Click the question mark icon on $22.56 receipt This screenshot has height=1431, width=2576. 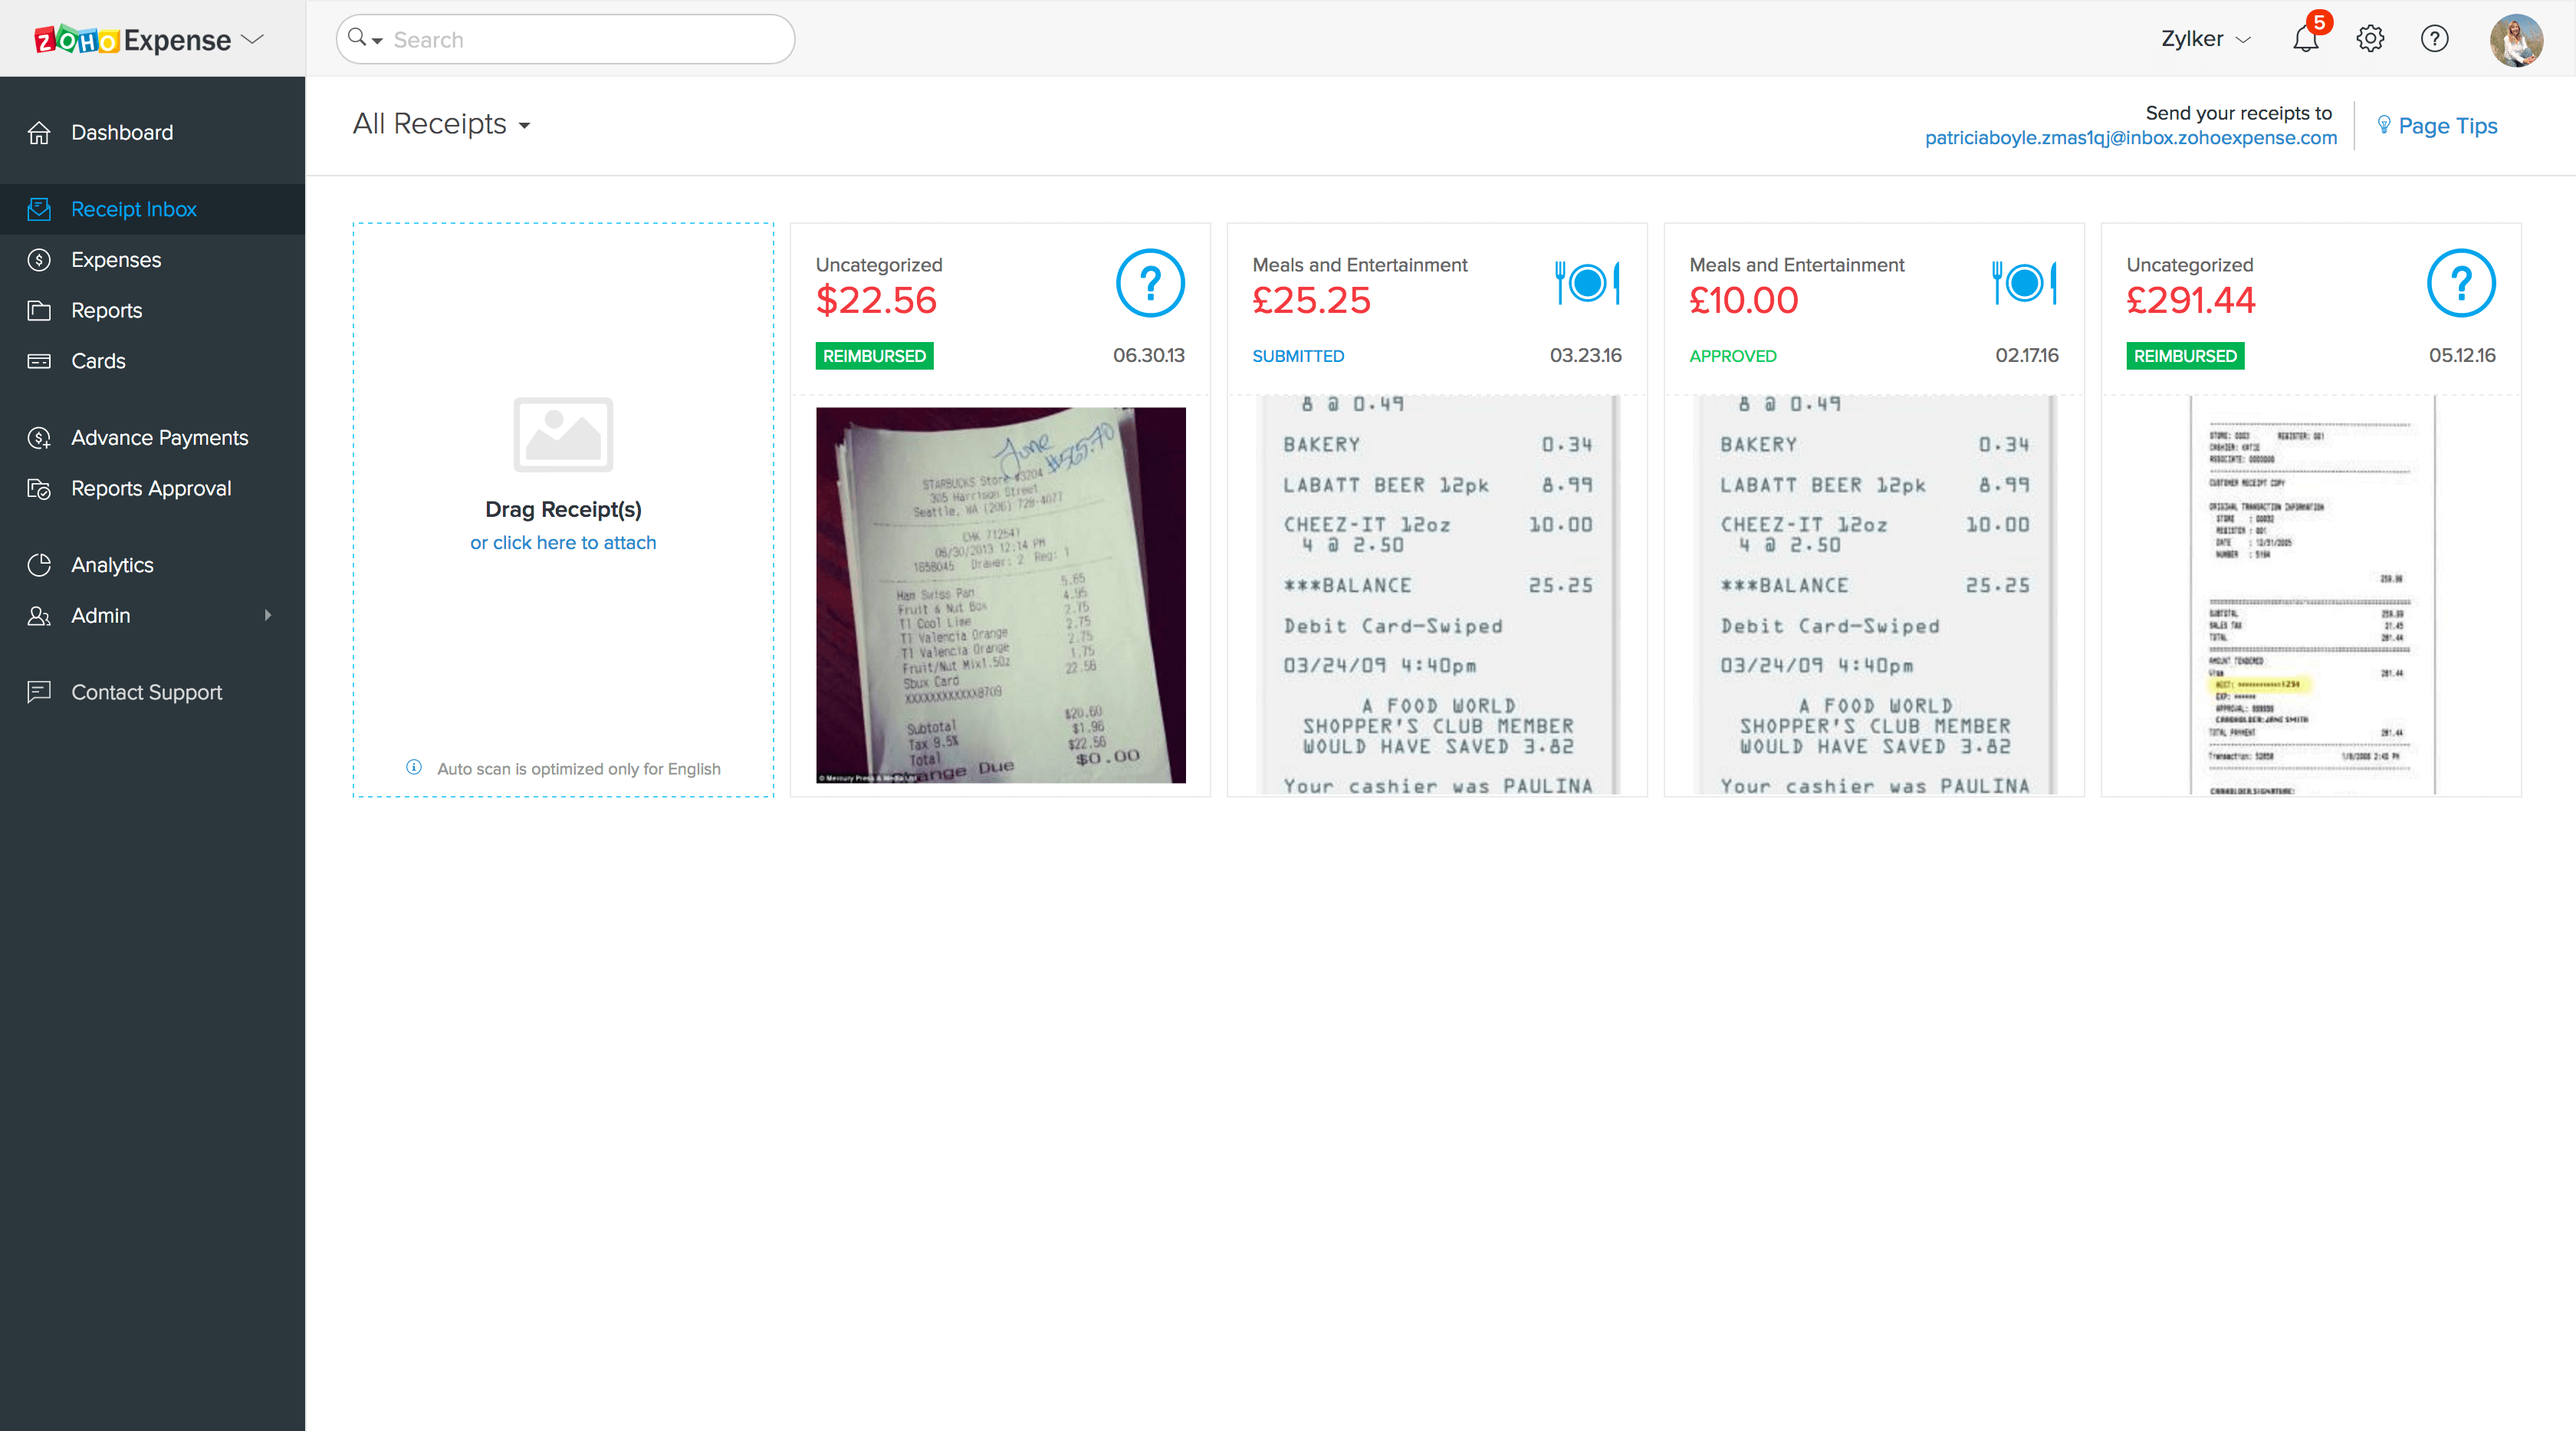pos(1150,283)
